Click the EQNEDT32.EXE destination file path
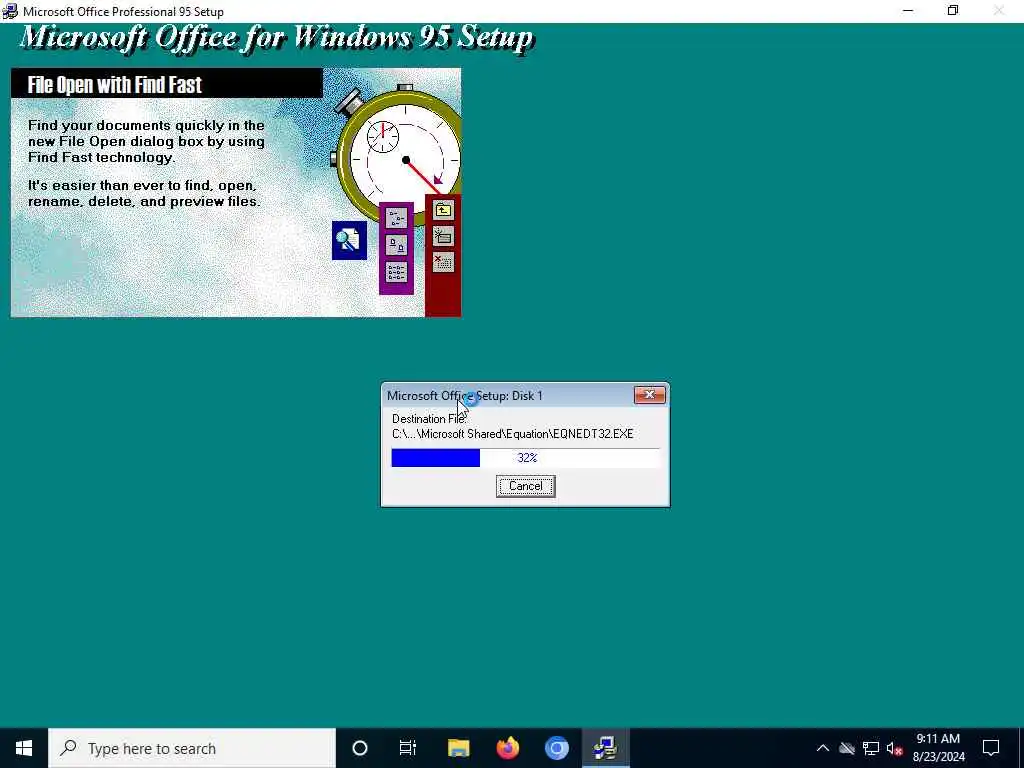 tap(512, 434)
